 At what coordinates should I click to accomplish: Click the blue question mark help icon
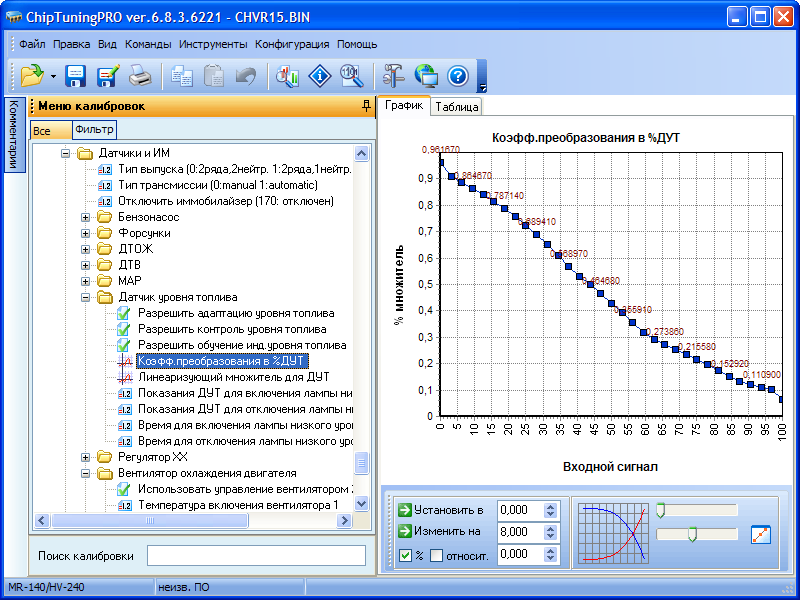point(458,76)
